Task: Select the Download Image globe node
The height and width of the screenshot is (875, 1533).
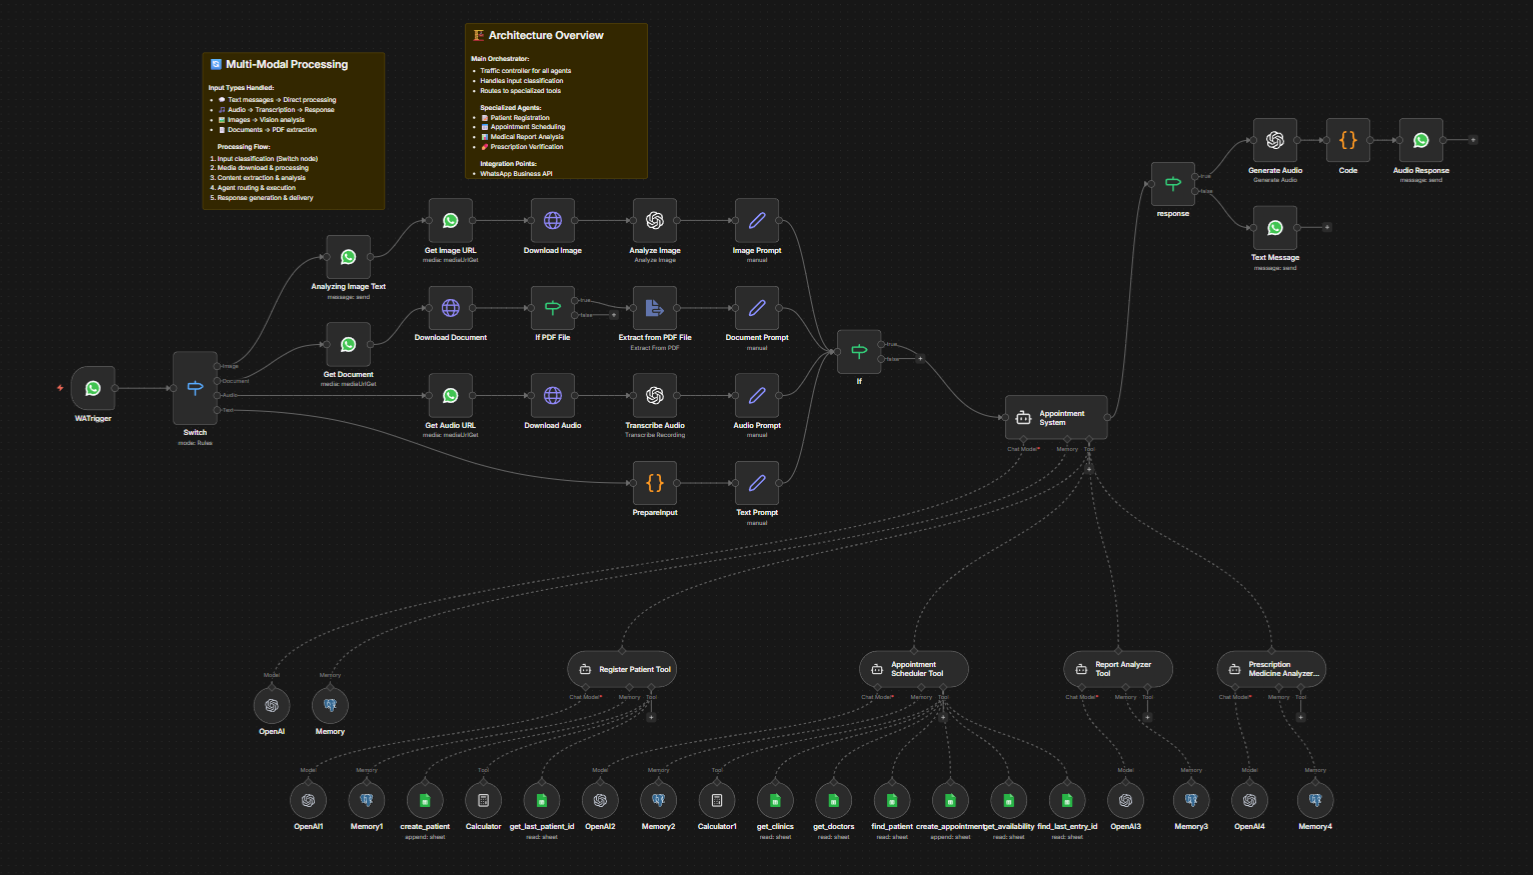Action: click(x=553, y=221)
